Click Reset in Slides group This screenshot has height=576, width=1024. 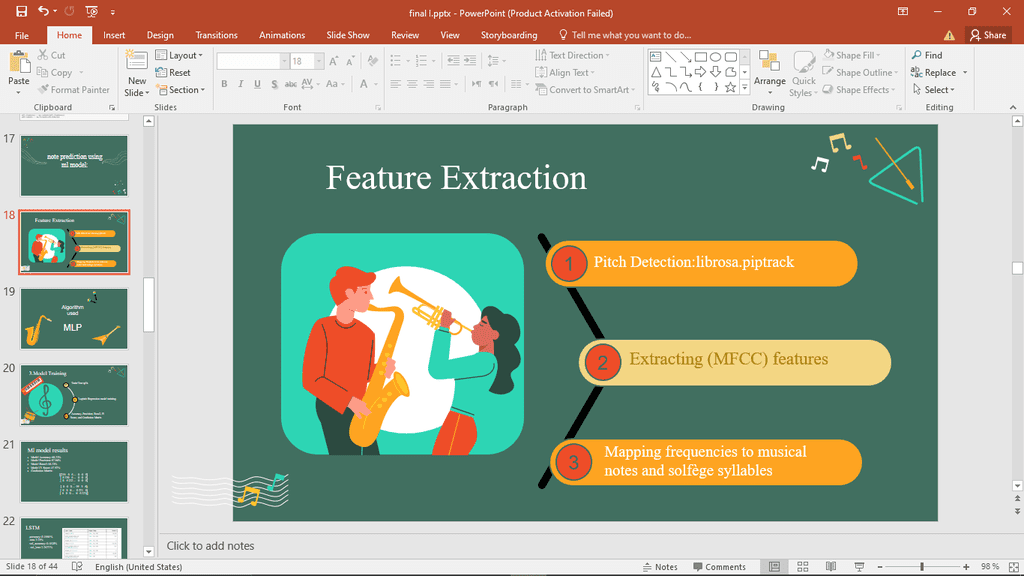click(x=173, y=72)
